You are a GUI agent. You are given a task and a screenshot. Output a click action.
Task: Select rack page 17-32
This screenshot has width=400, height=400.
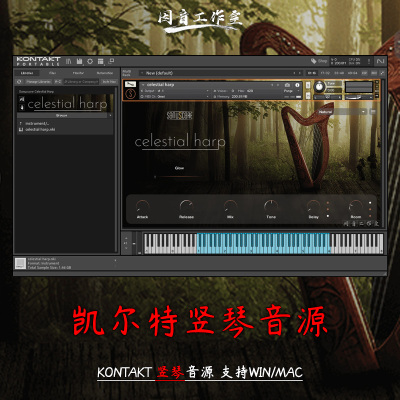pos(325,73)
